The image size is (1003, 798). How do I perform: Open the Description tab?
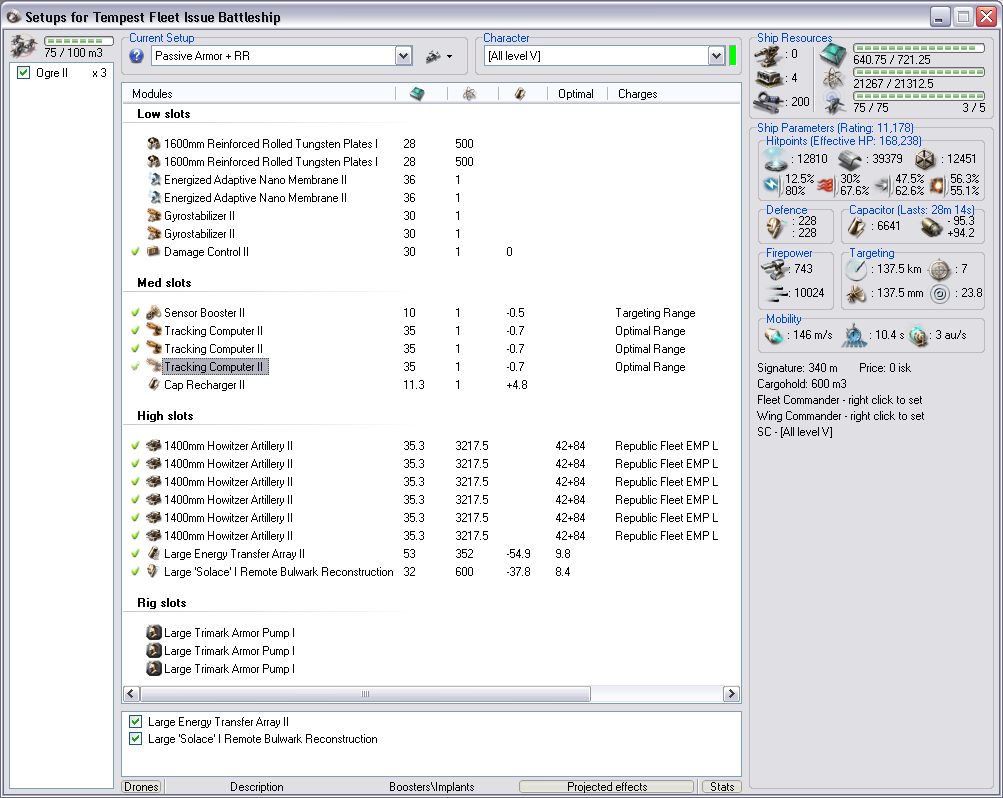257,786
